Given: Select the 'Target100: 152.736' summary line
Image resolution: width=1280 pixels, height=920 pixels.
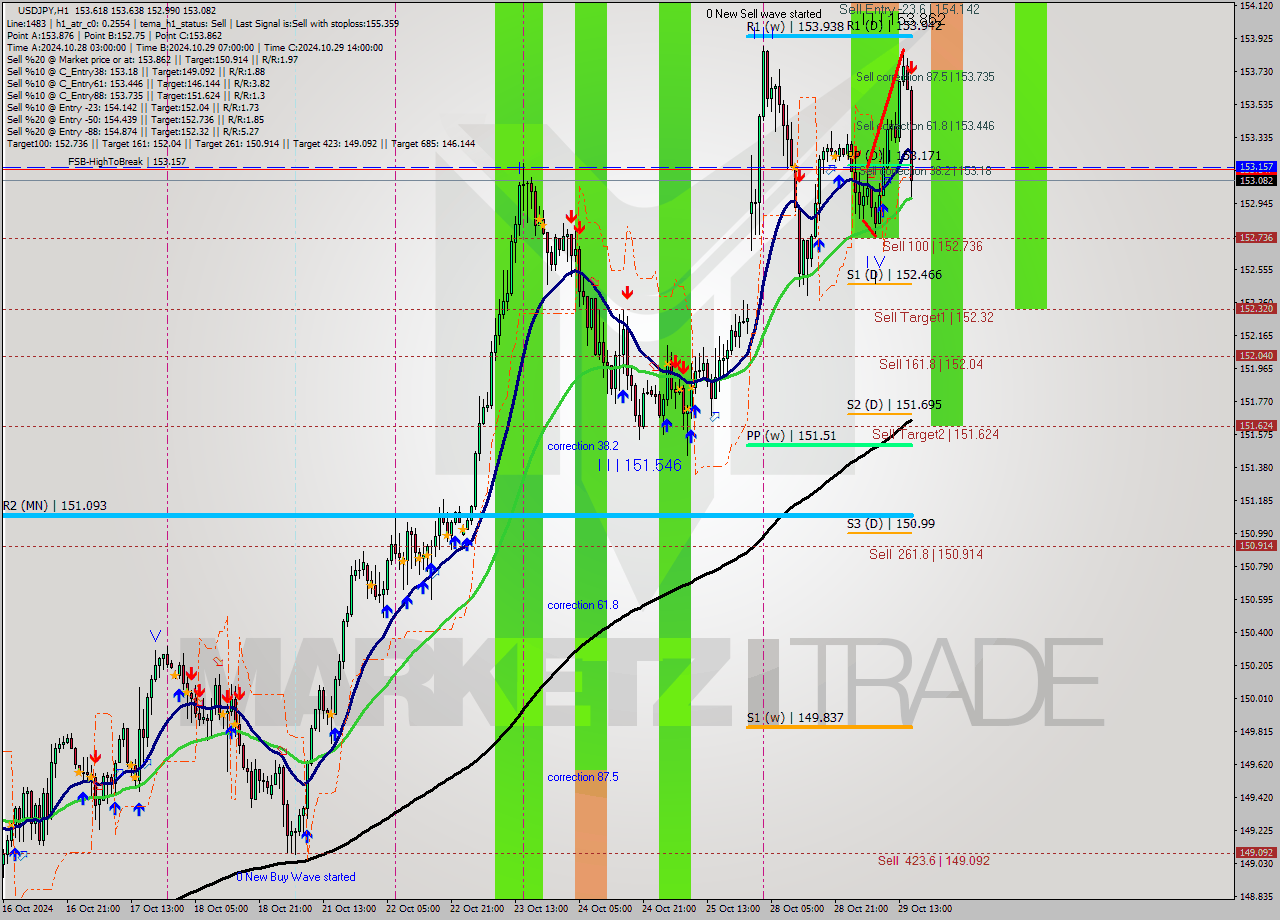Looking at the screenshot, I should (x=240, y=144).
